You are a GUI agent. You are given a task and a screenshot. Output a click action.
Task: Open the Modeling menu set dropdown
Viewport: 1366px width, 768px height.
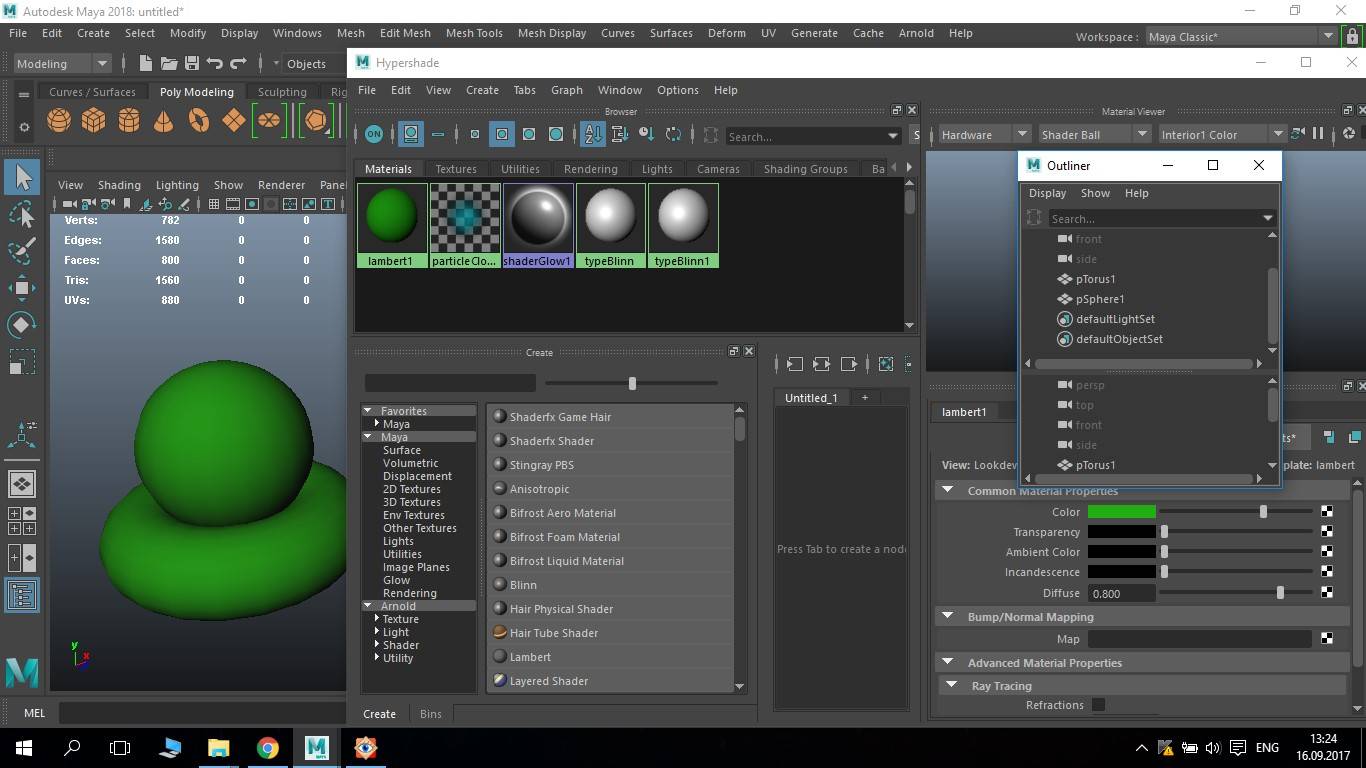click(63, 63)
